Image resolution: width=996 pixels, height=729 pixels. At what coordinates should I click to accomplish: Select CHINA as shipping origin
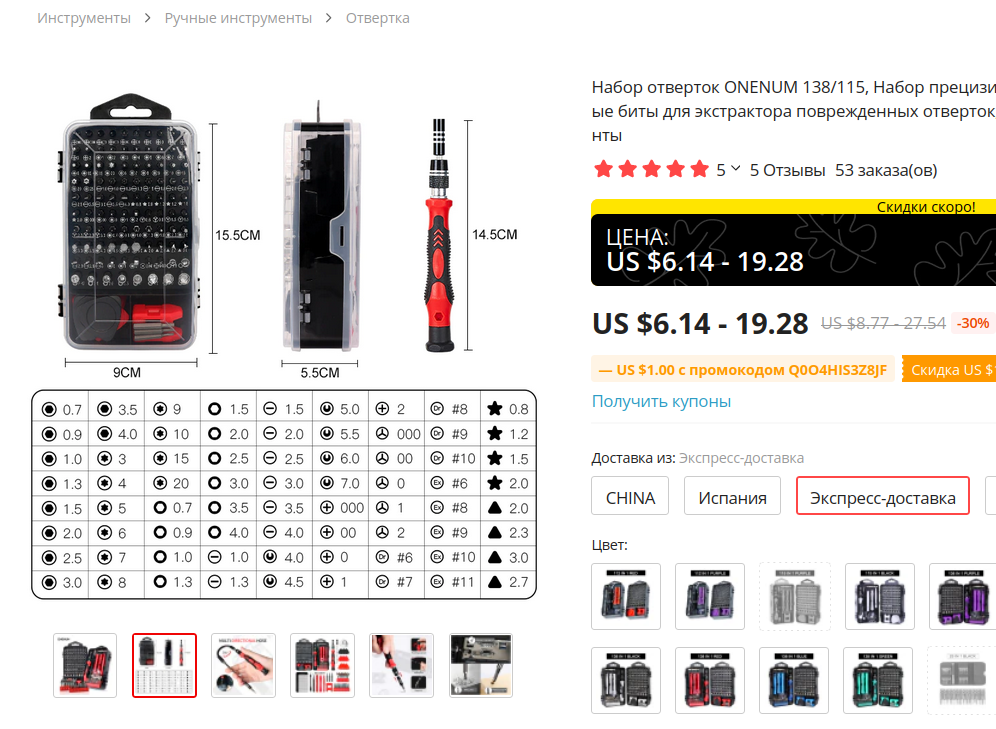pos(630,497)
